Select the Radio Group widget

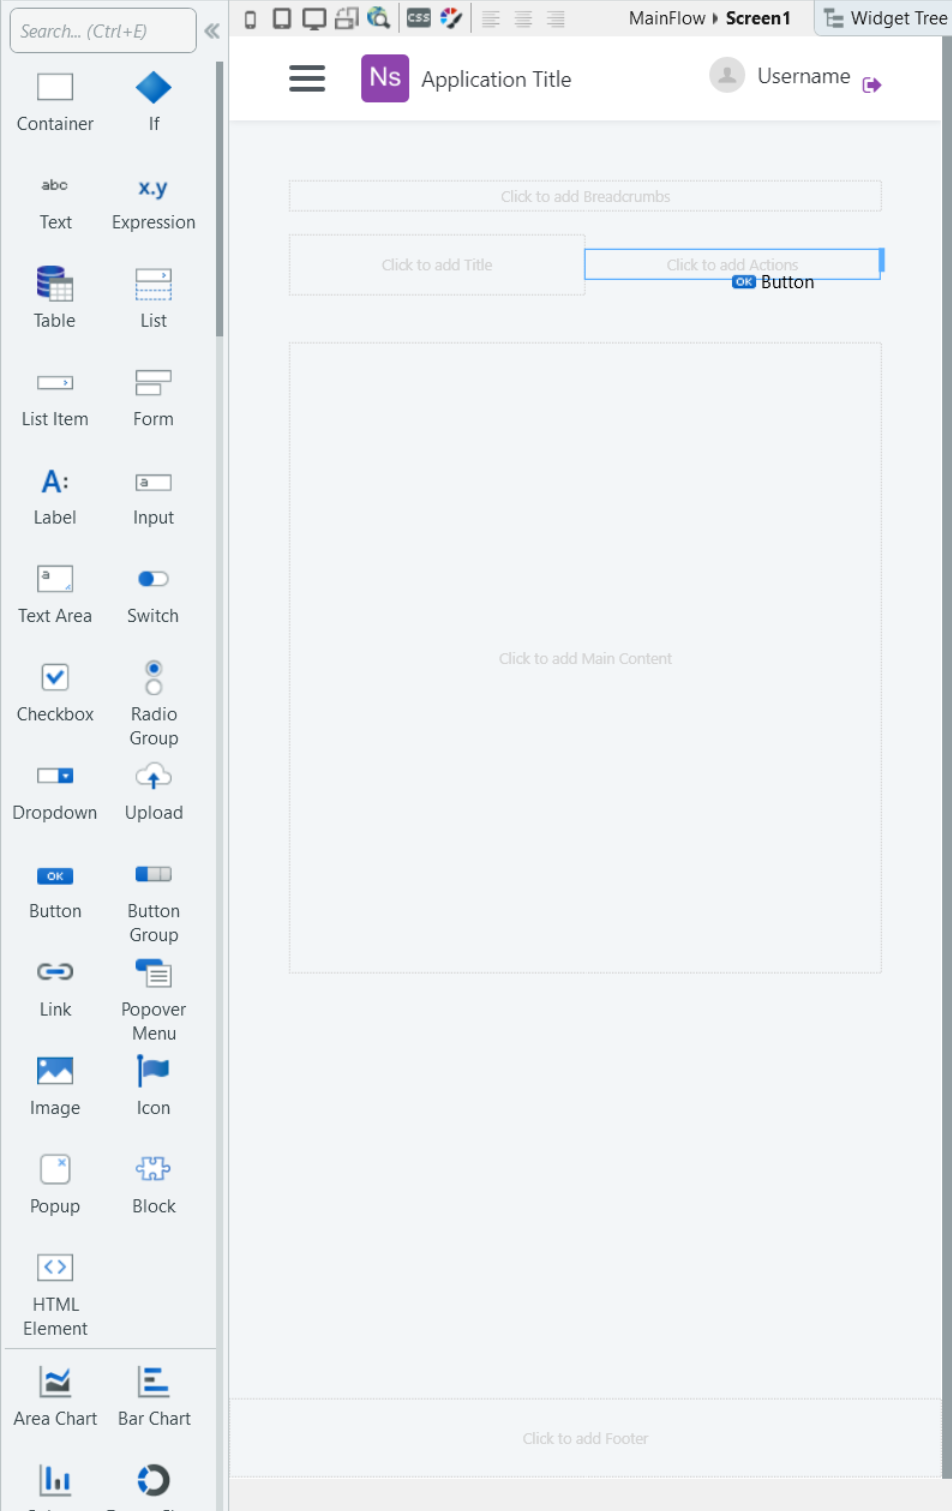[x=153, y=703]
